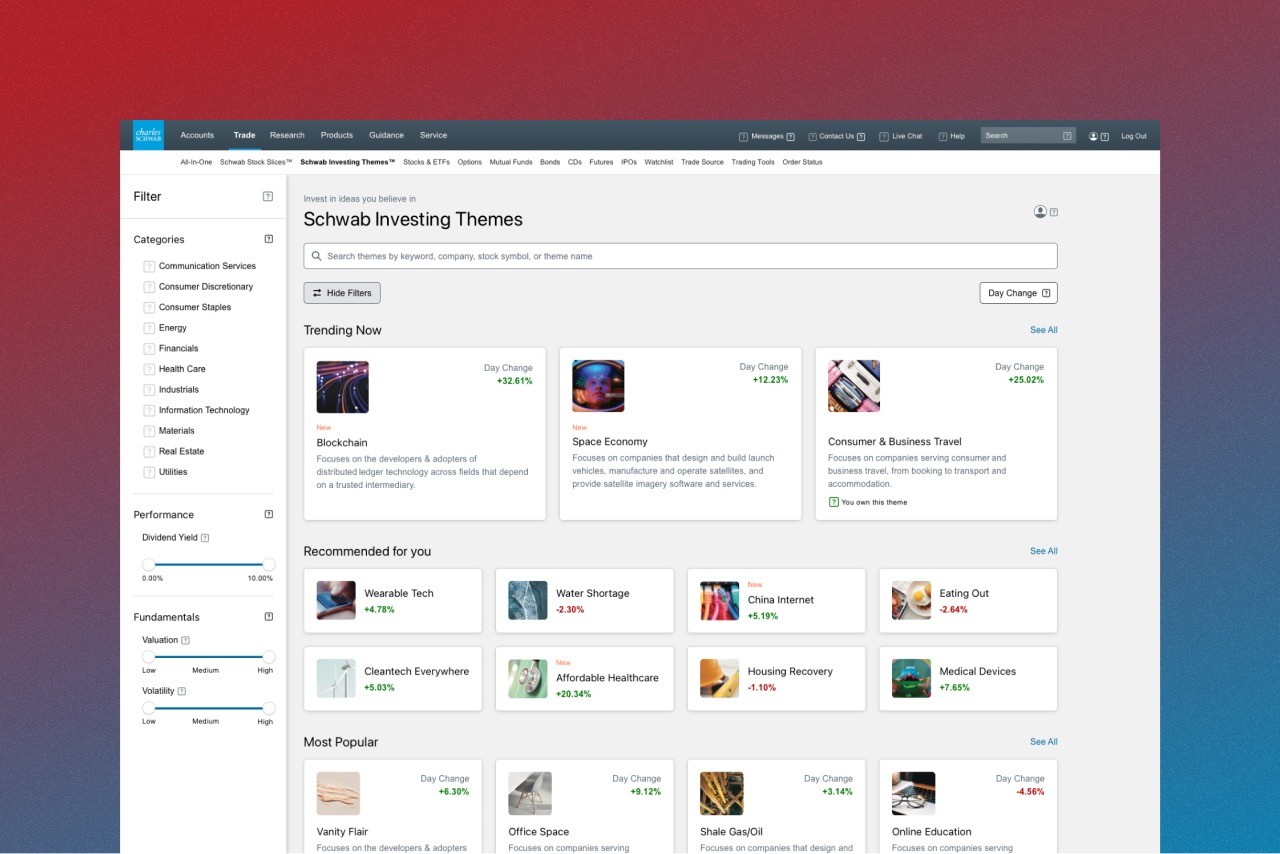
Task: Click the search magnifier icon in theme search bar
Action: click(x=317, y=255)
